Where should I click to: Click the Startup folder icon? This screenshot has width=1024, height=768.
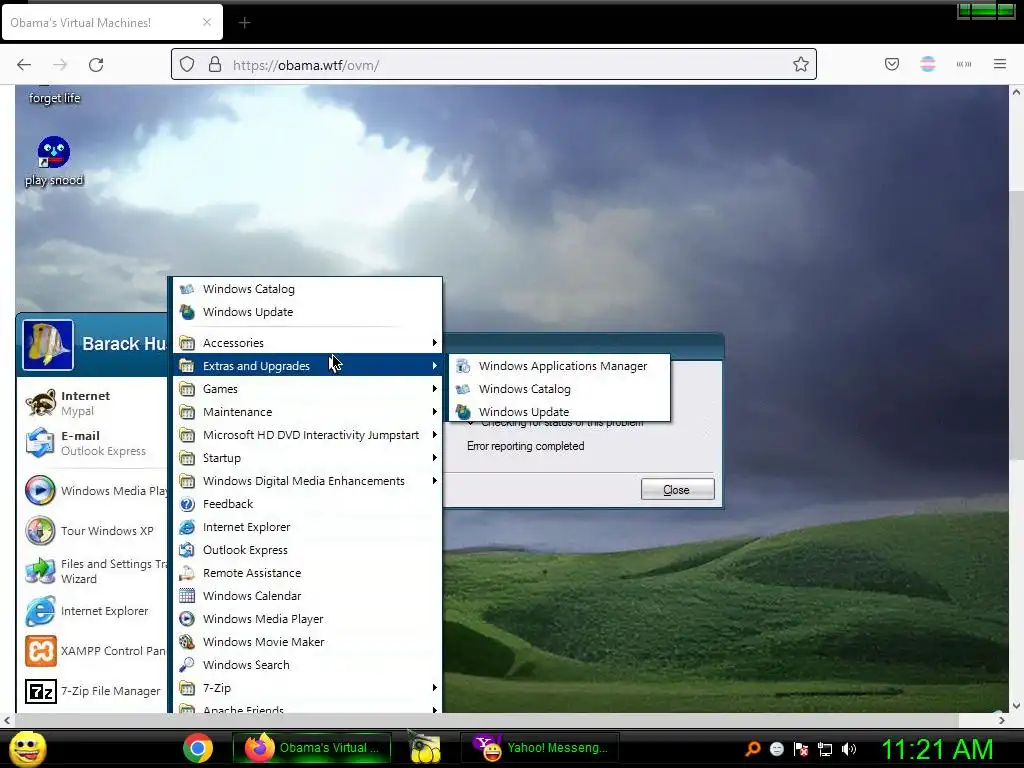[x=187, y=458]
